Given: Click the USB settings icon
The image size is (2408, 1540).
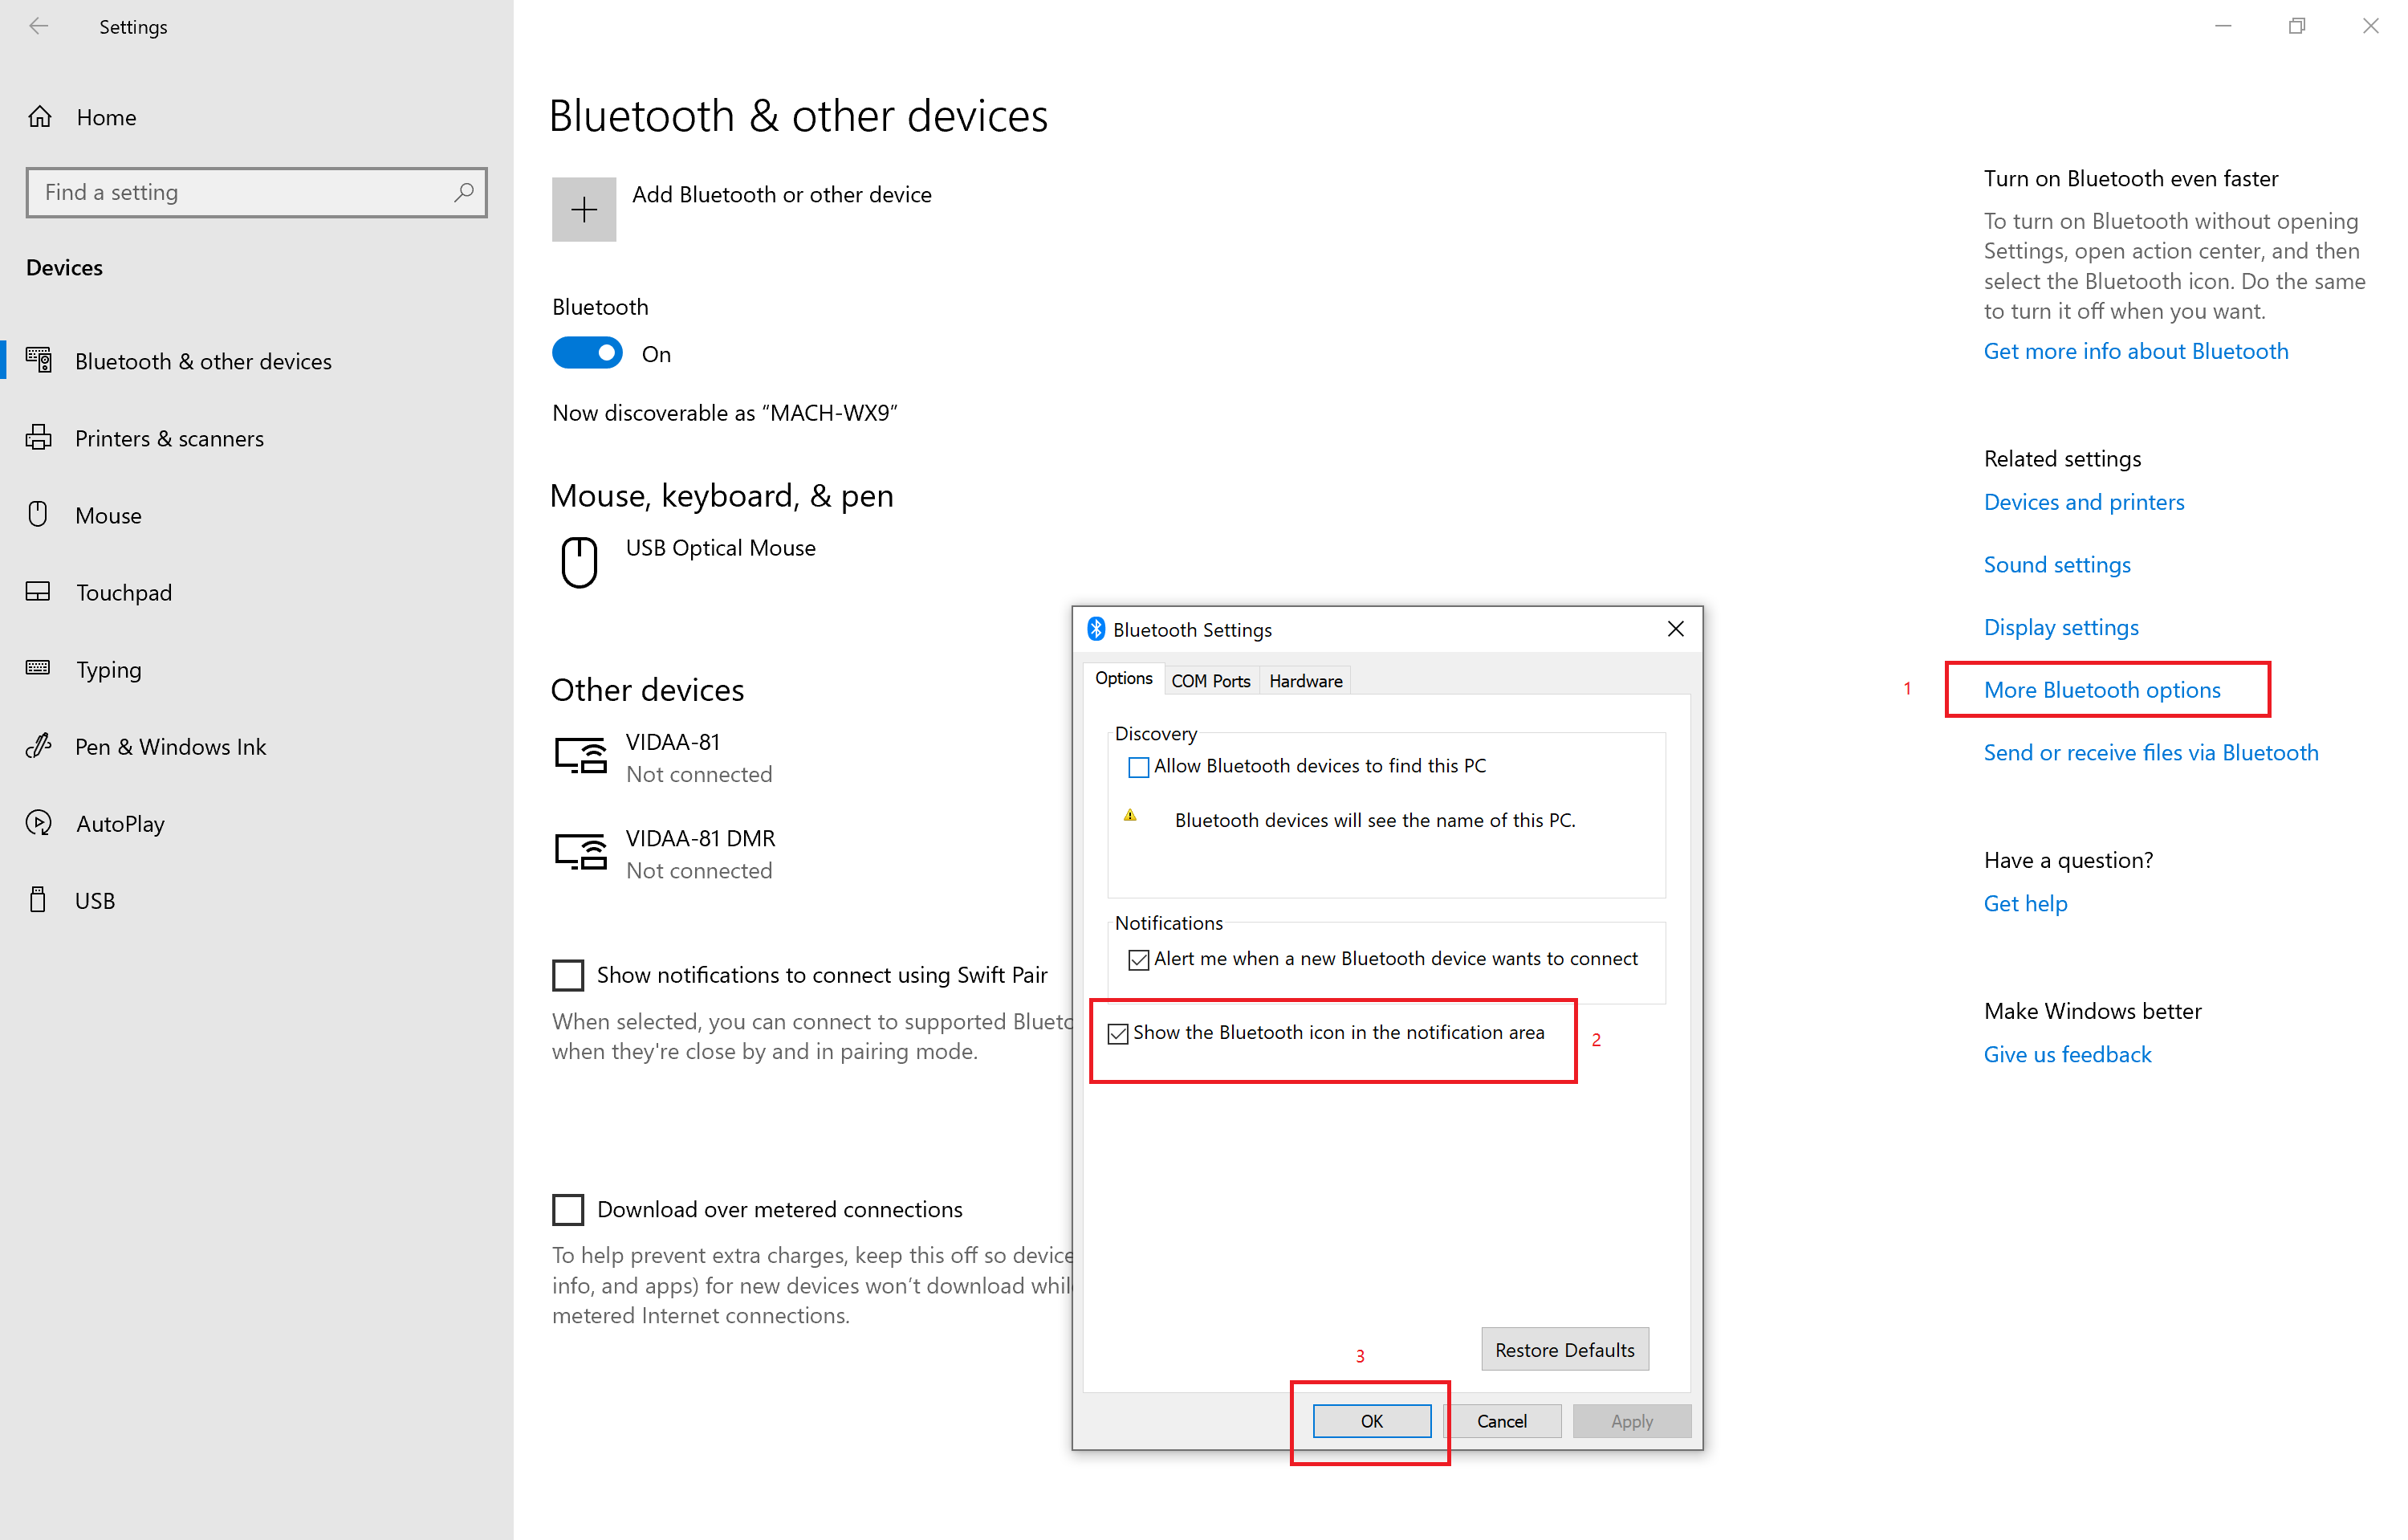Looking at the screenshot, I should pos(39,899).
